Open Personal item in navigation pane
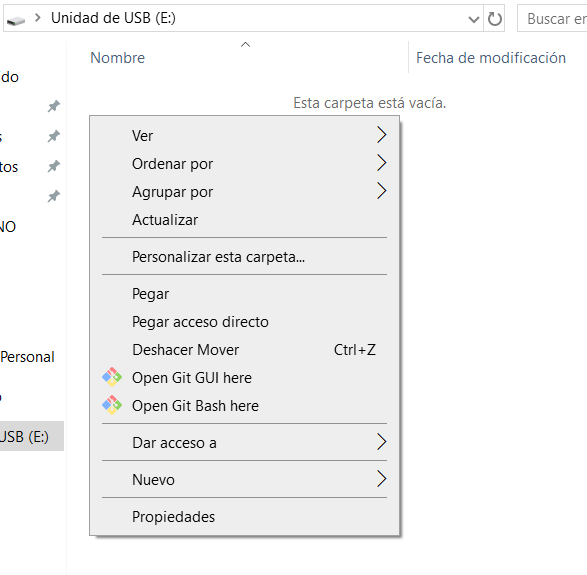 [27, 357]
